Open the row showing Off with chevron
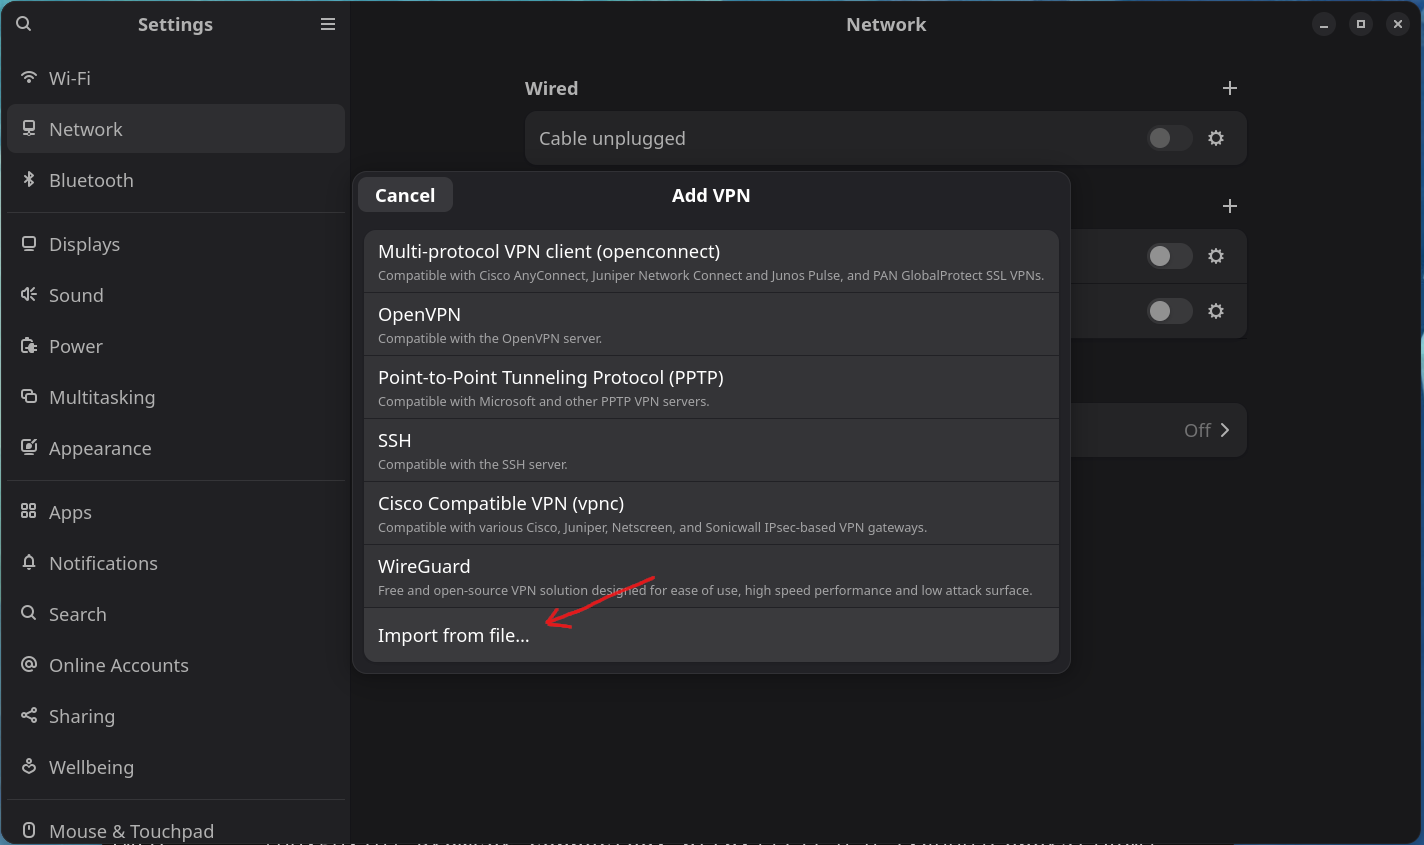The image size is (1424, 845). [x=1158, y=430]
